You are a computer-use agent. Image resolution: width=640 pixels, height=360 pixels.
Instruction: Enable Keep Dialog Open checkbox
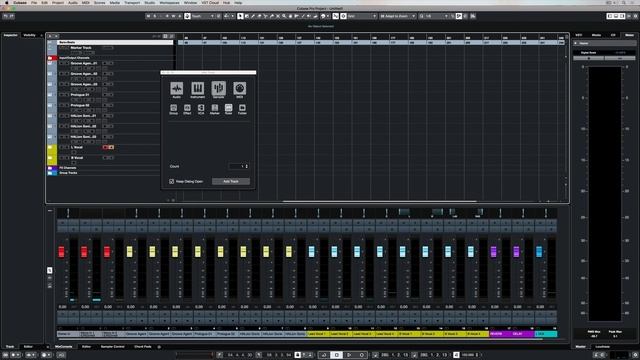172,181
